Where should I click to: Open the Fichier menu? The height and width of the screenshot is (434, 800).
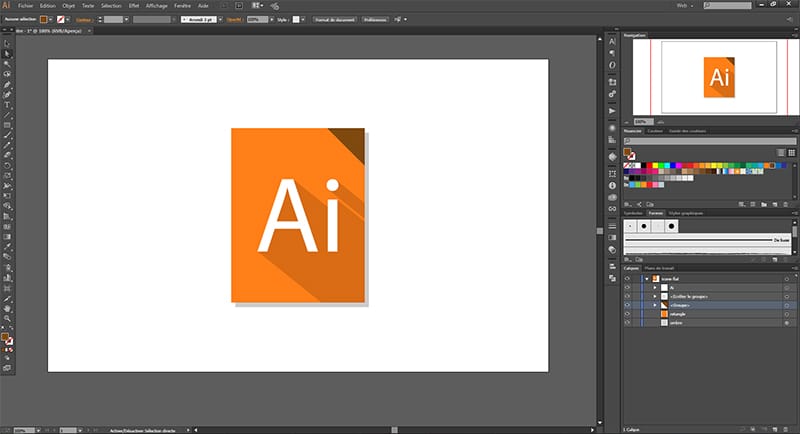click(26, 6)
